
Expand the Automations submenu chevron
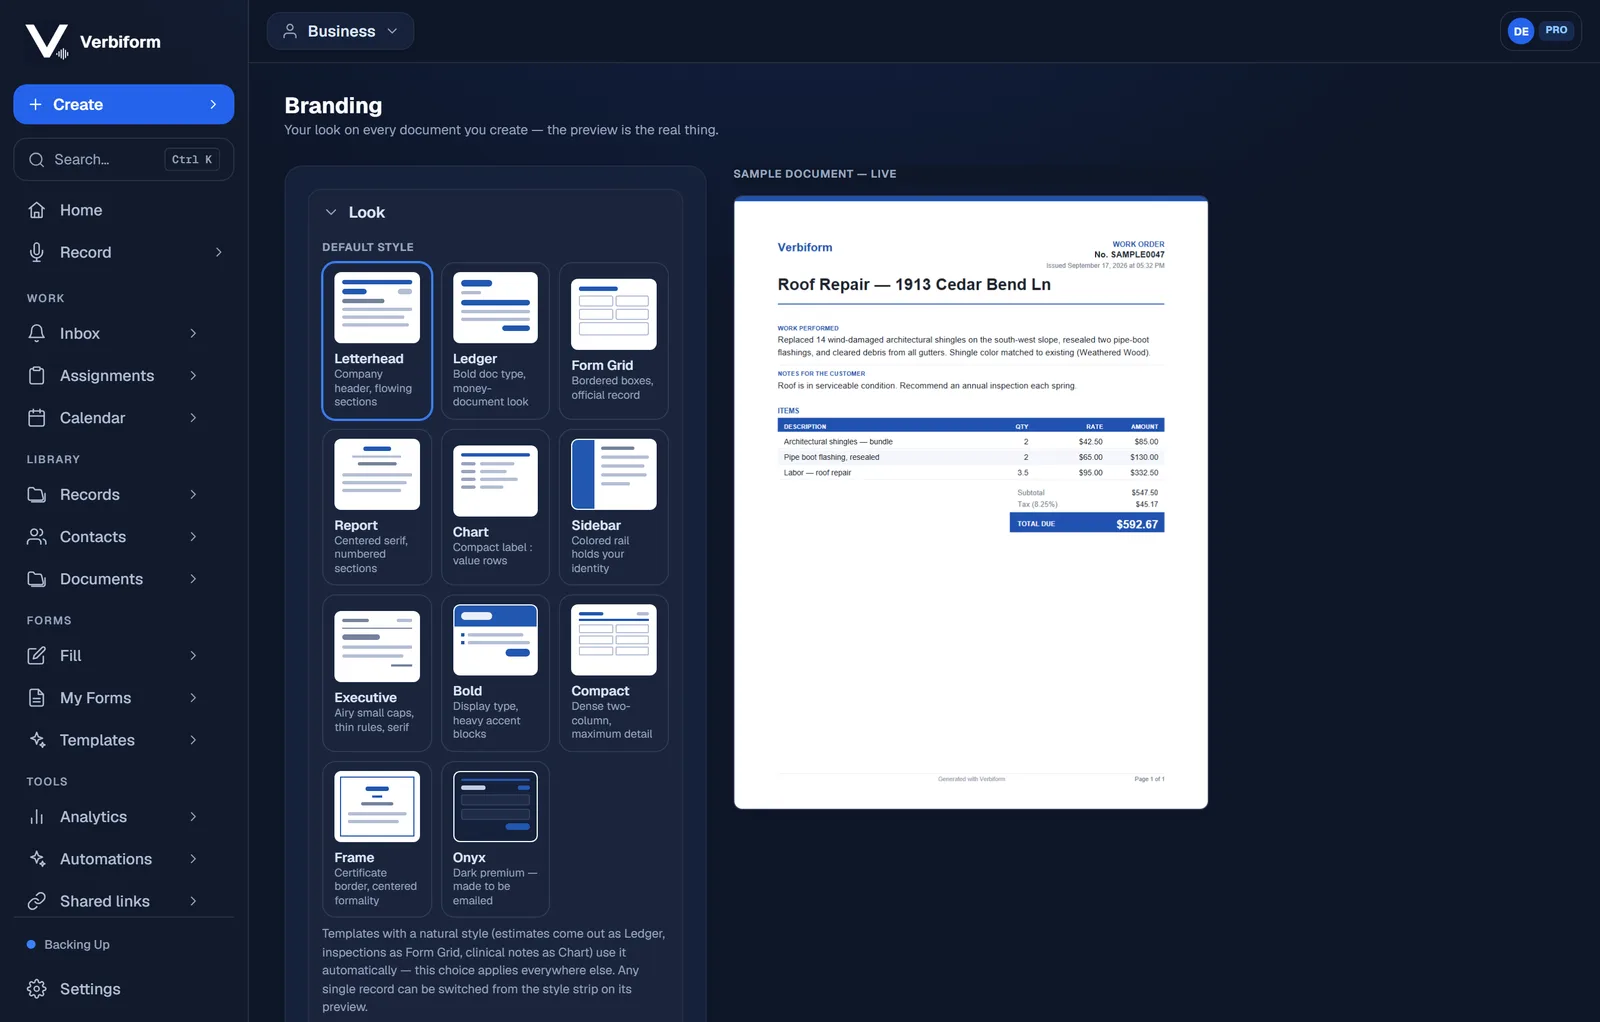(x=193, y=858)
